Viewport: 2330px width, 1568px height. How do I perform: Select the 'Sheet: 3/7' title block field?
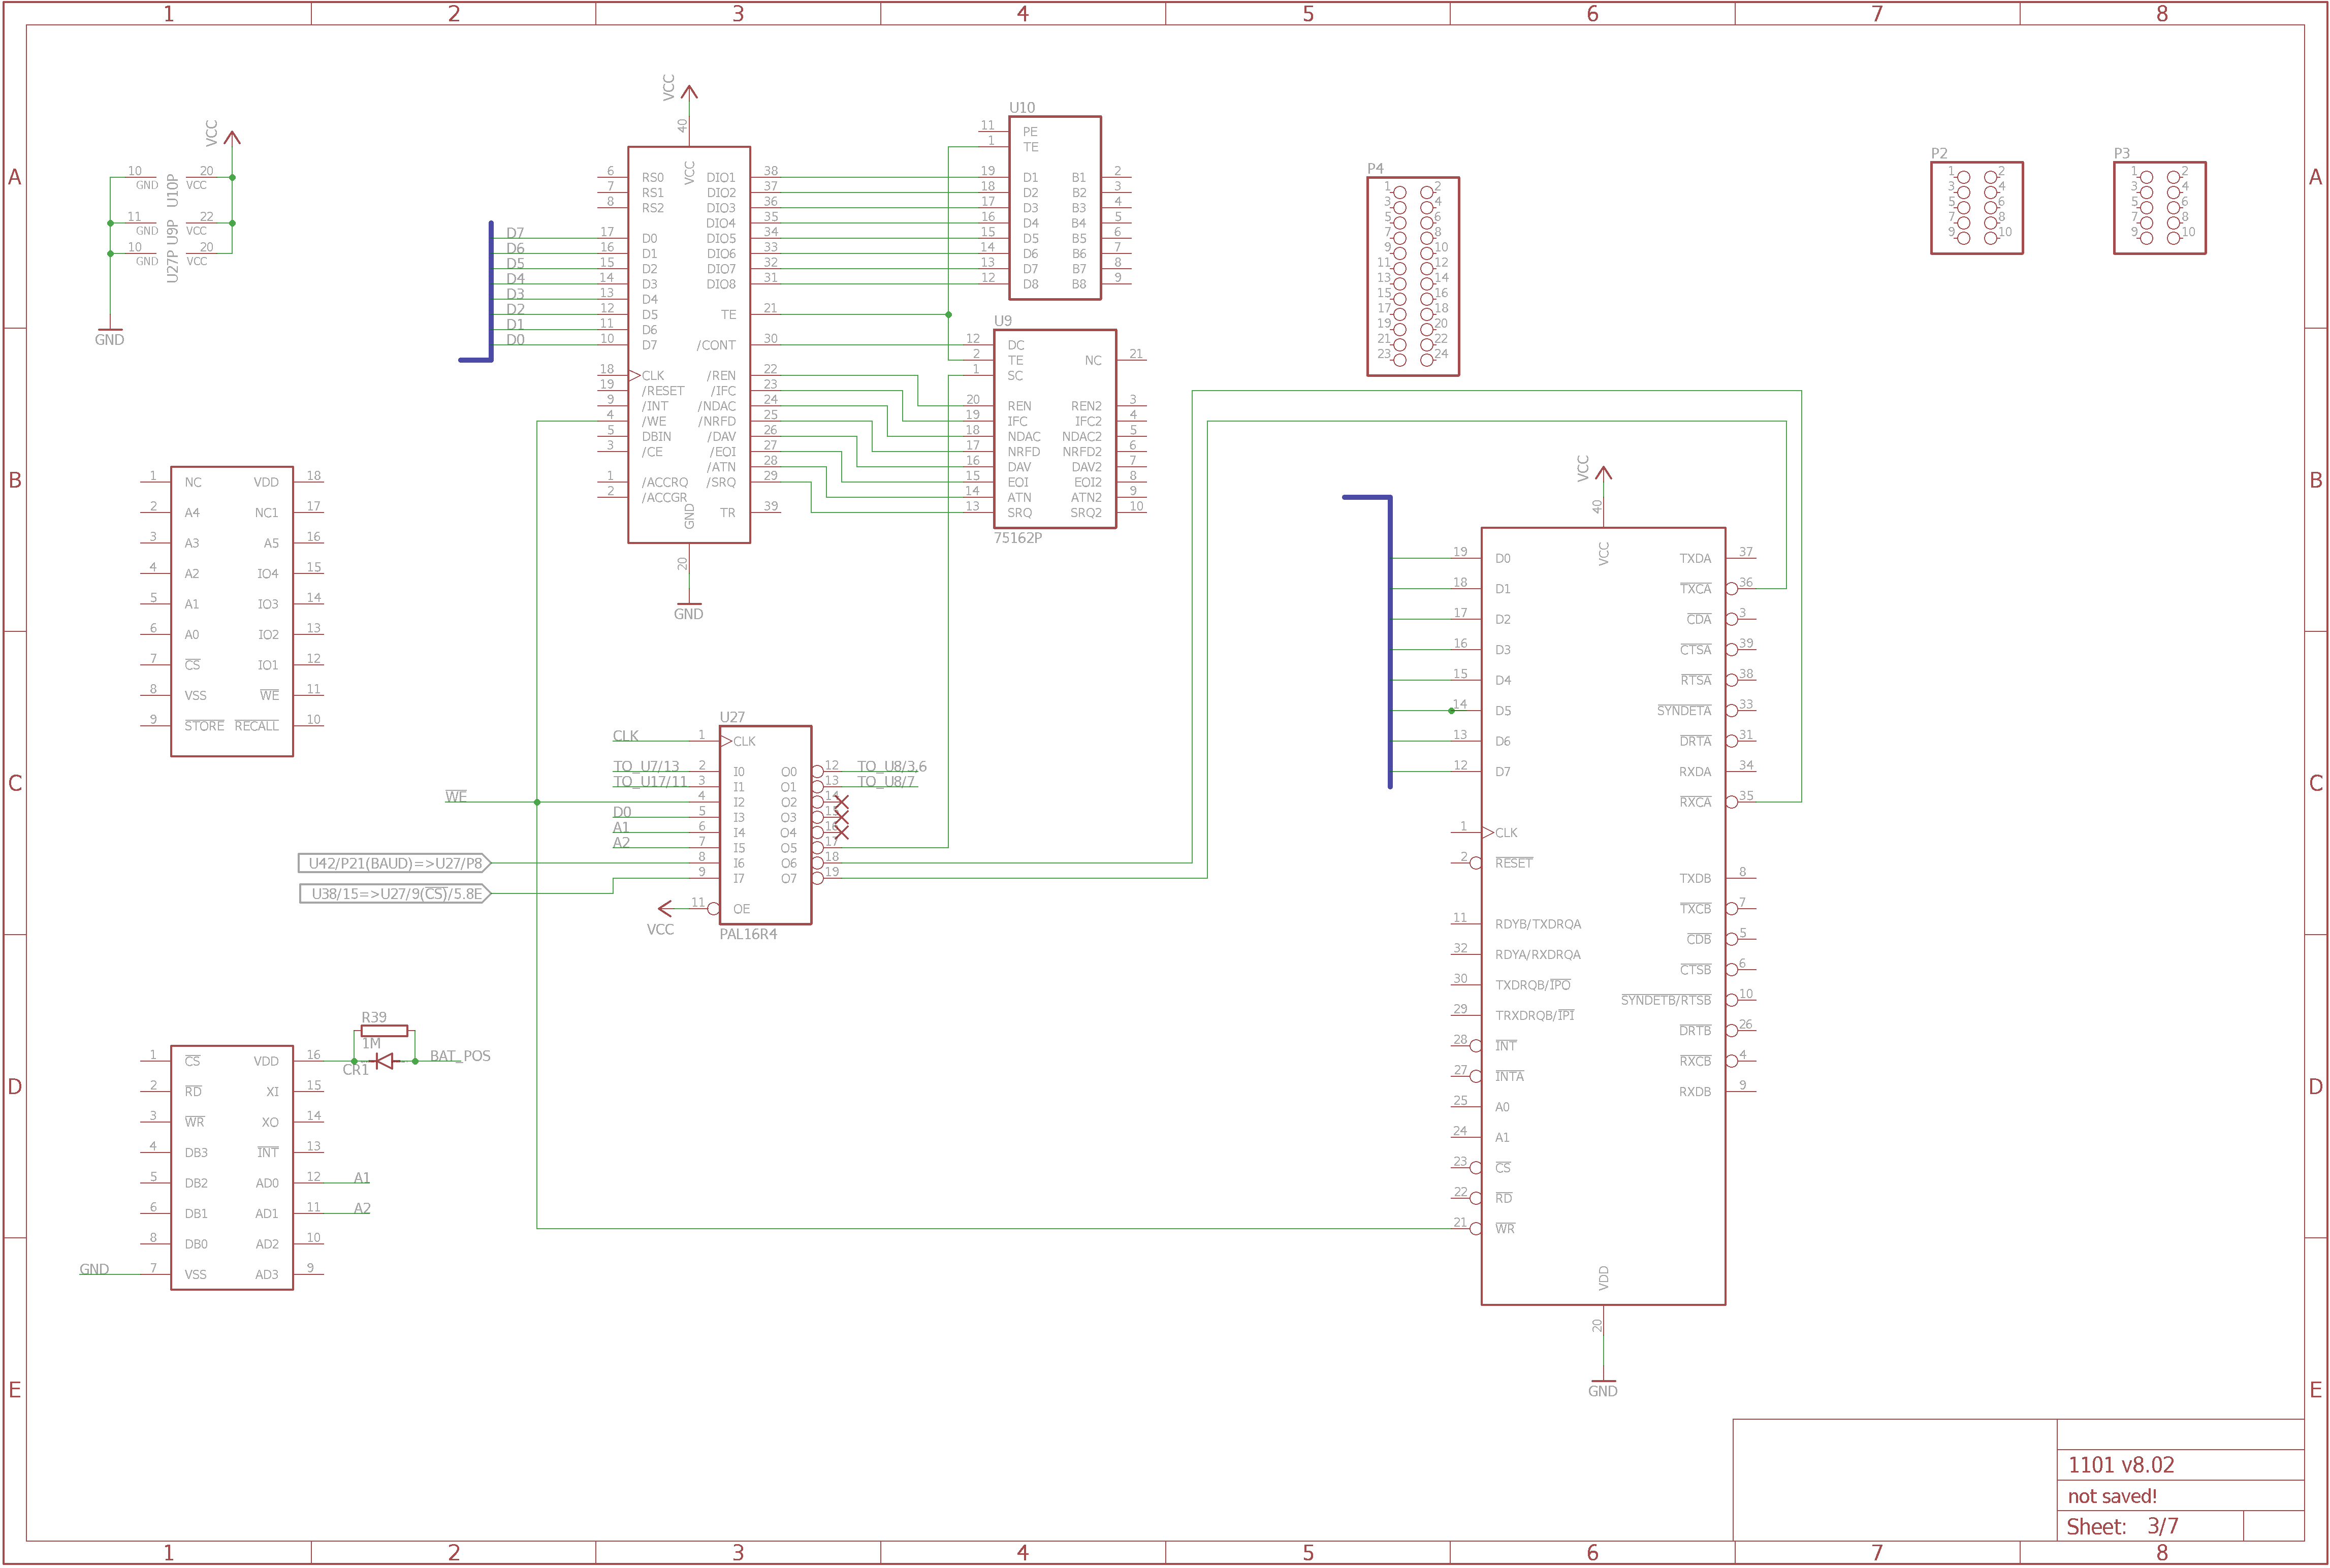pyautogui.click(x=2122, y=1527)
